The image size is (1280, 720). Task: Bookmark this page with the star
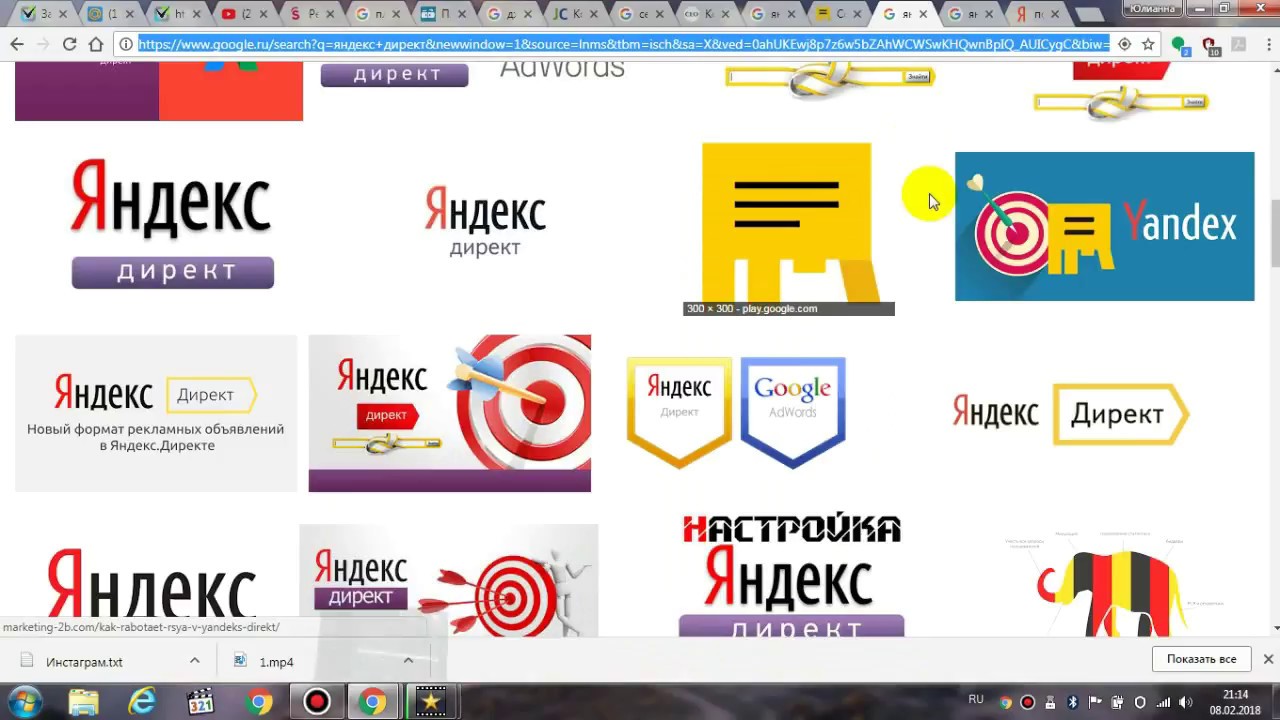click(x=1149, y=44)
